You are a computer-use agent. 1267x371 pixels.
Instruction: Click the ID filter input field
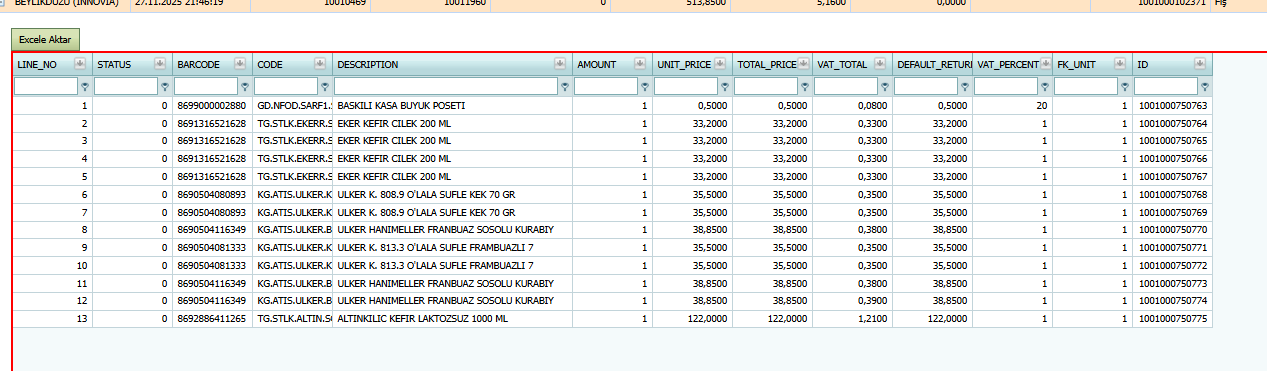[x=1166, y=87]
